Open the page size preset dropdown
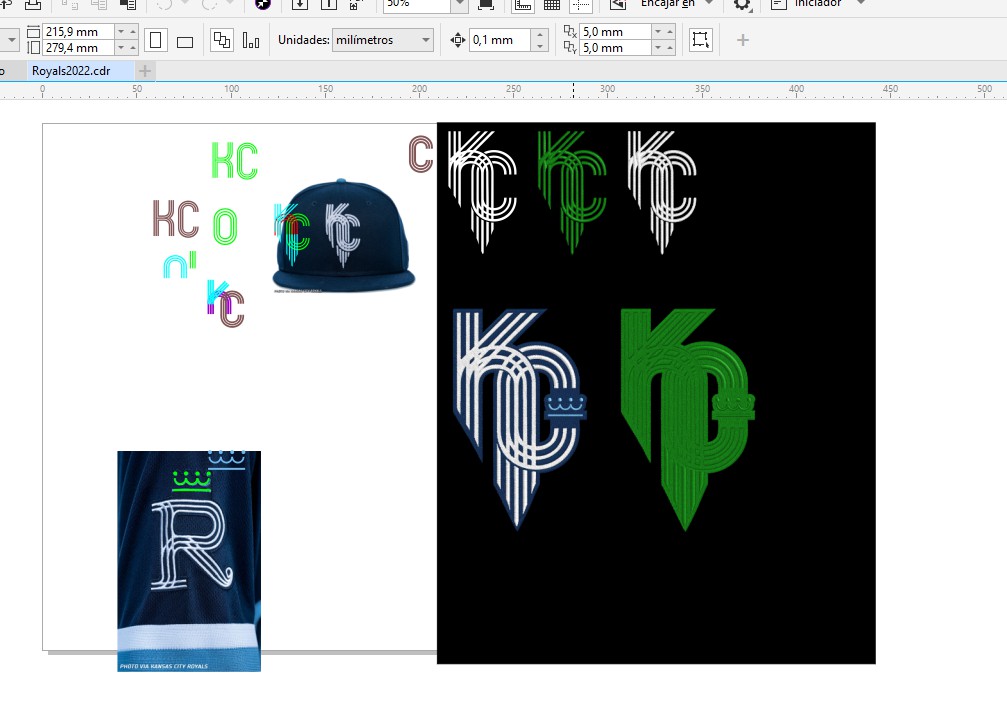This screenshot has height=707, width=1007. (10, 40)
